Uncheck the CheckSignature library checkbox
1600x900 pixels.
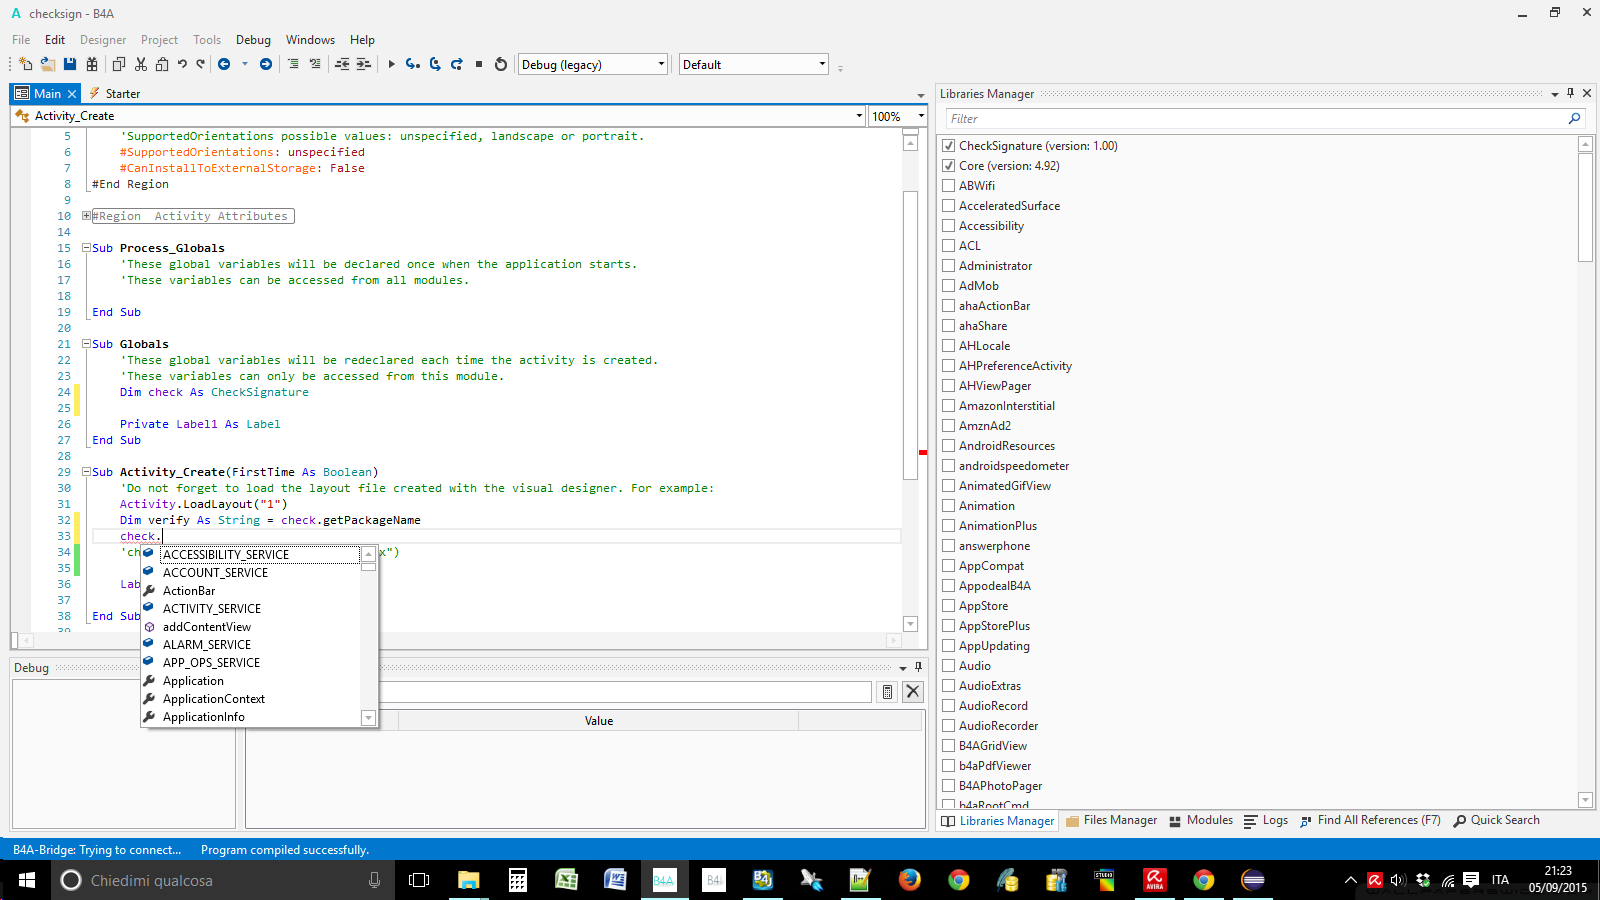pos(949,146)
